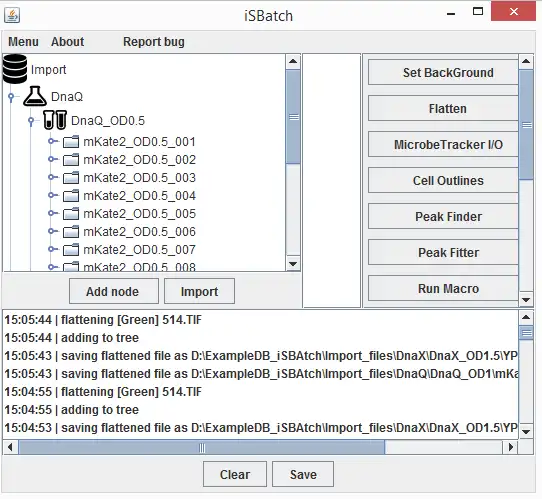Open the Menu menu
This screenshot has width=542, height=499.
tap(23, 42)
